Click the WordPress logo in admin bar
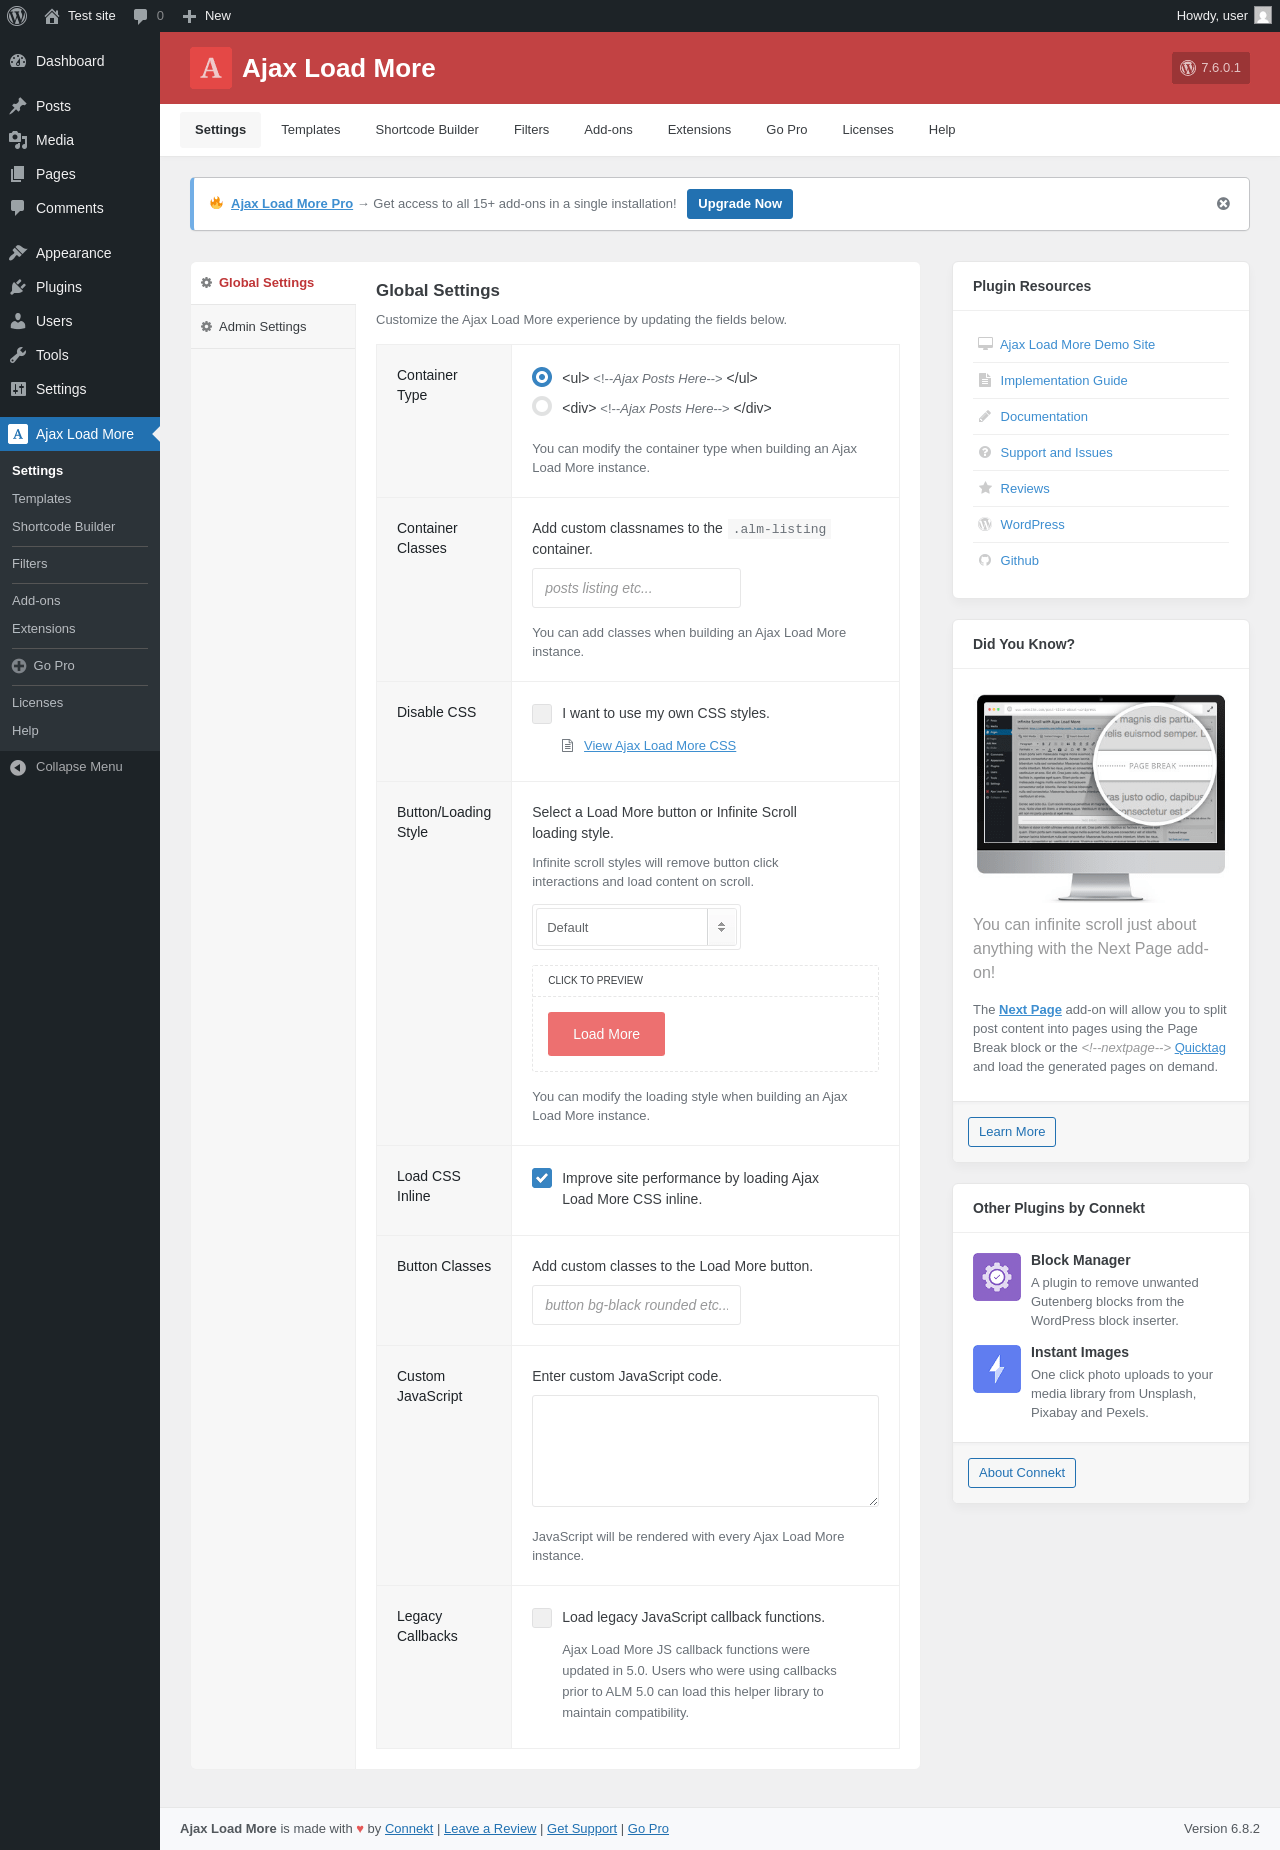This screenshot has height=1850, width=1280. pos(17,16)
